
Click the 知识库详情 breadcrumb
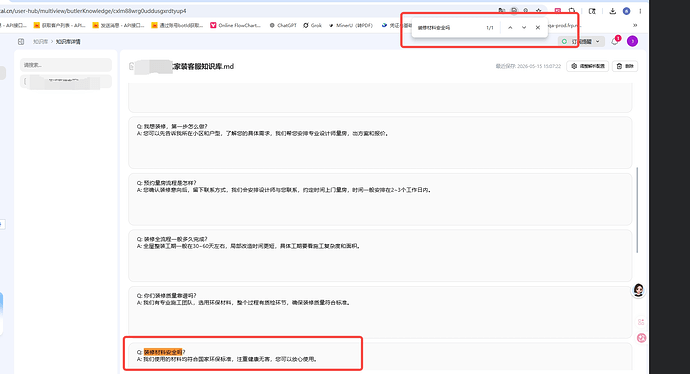(68, 41)
